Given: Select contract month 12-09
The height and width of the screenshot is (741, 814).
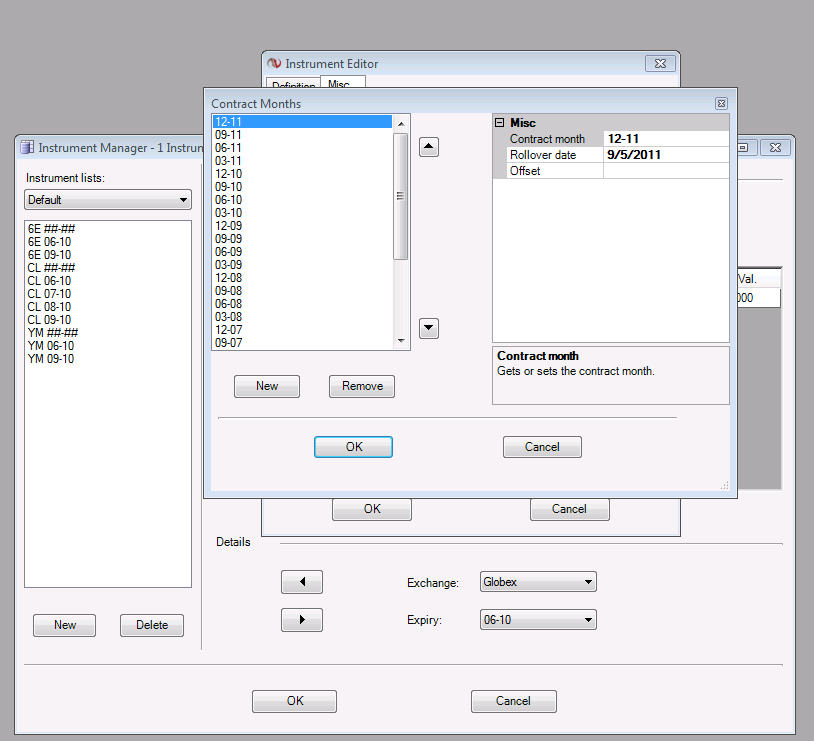Looking at the screenshot, I should click(303, 225).
